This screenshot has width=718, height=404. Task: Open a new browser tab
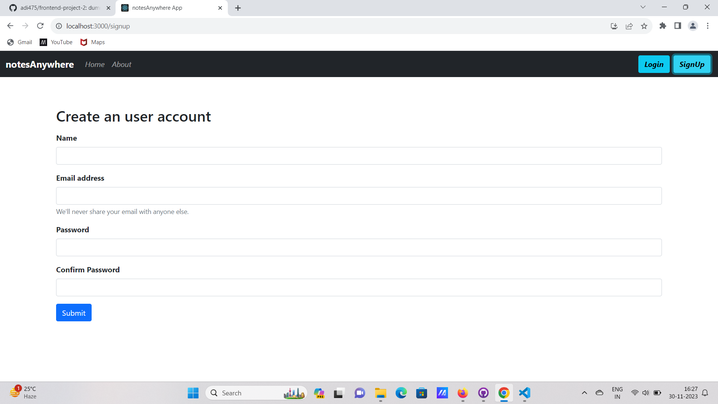(238, 8)
